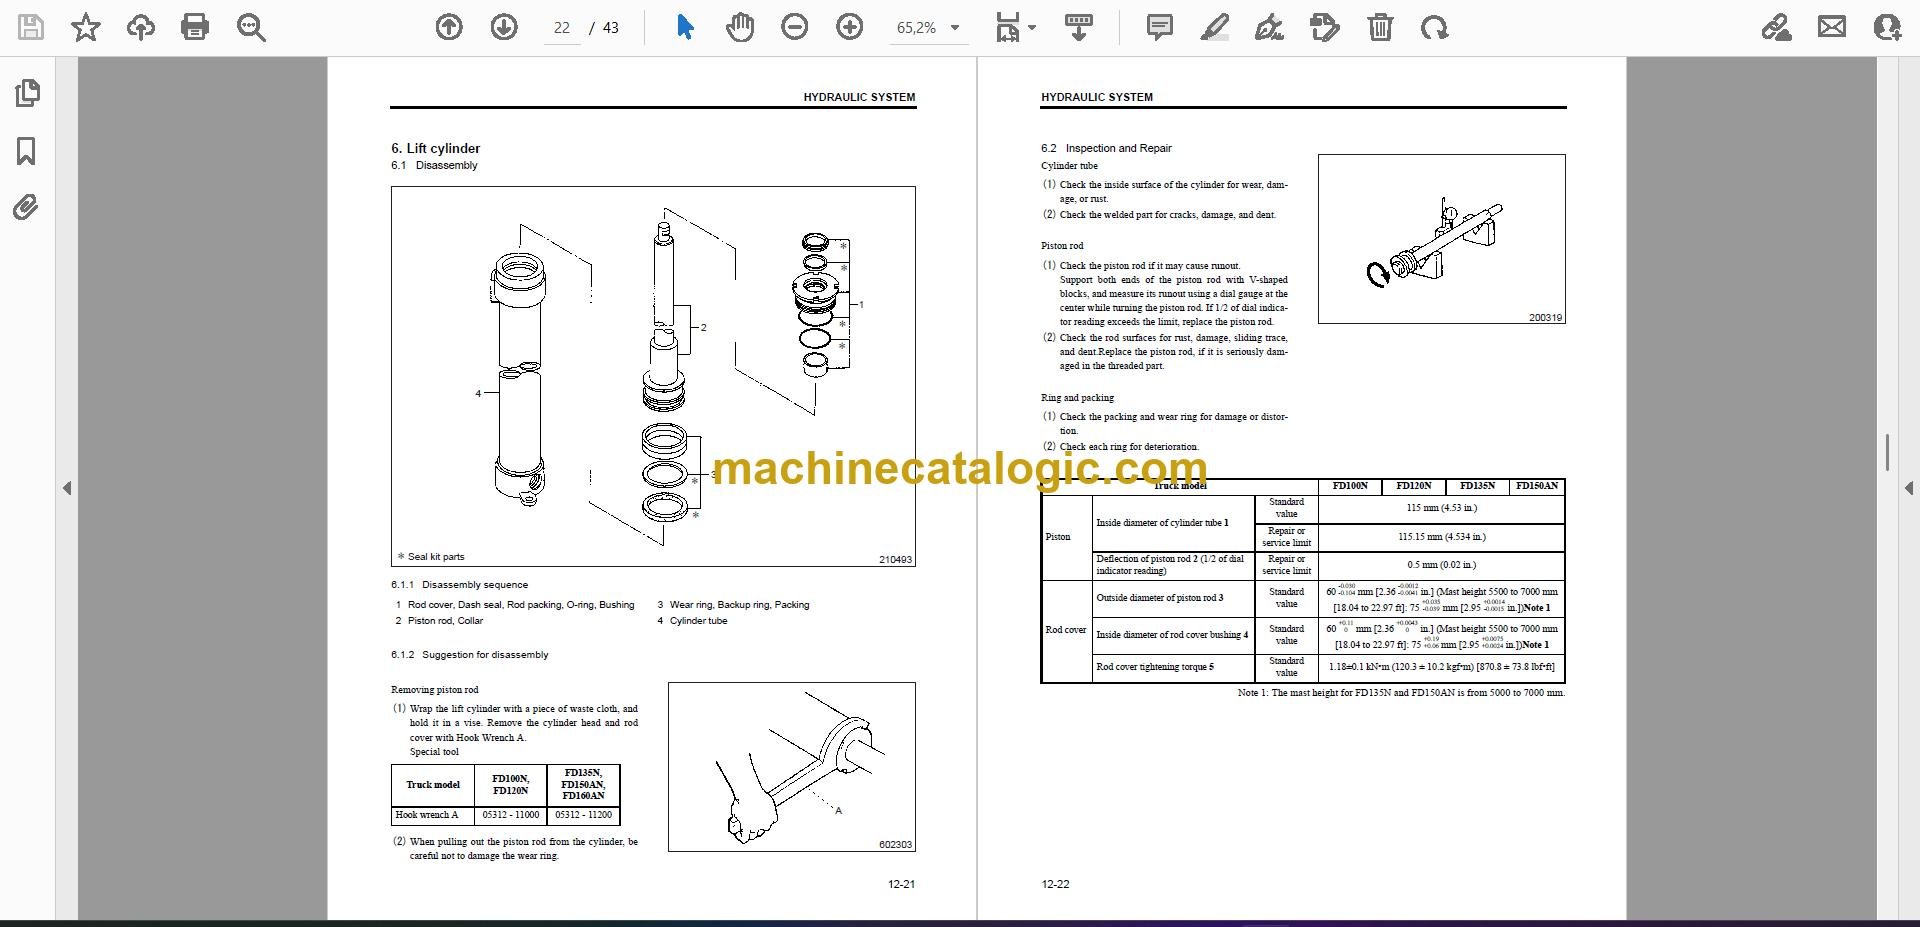Click the vertical scrollbar thumb

[x=1887, y=452]
